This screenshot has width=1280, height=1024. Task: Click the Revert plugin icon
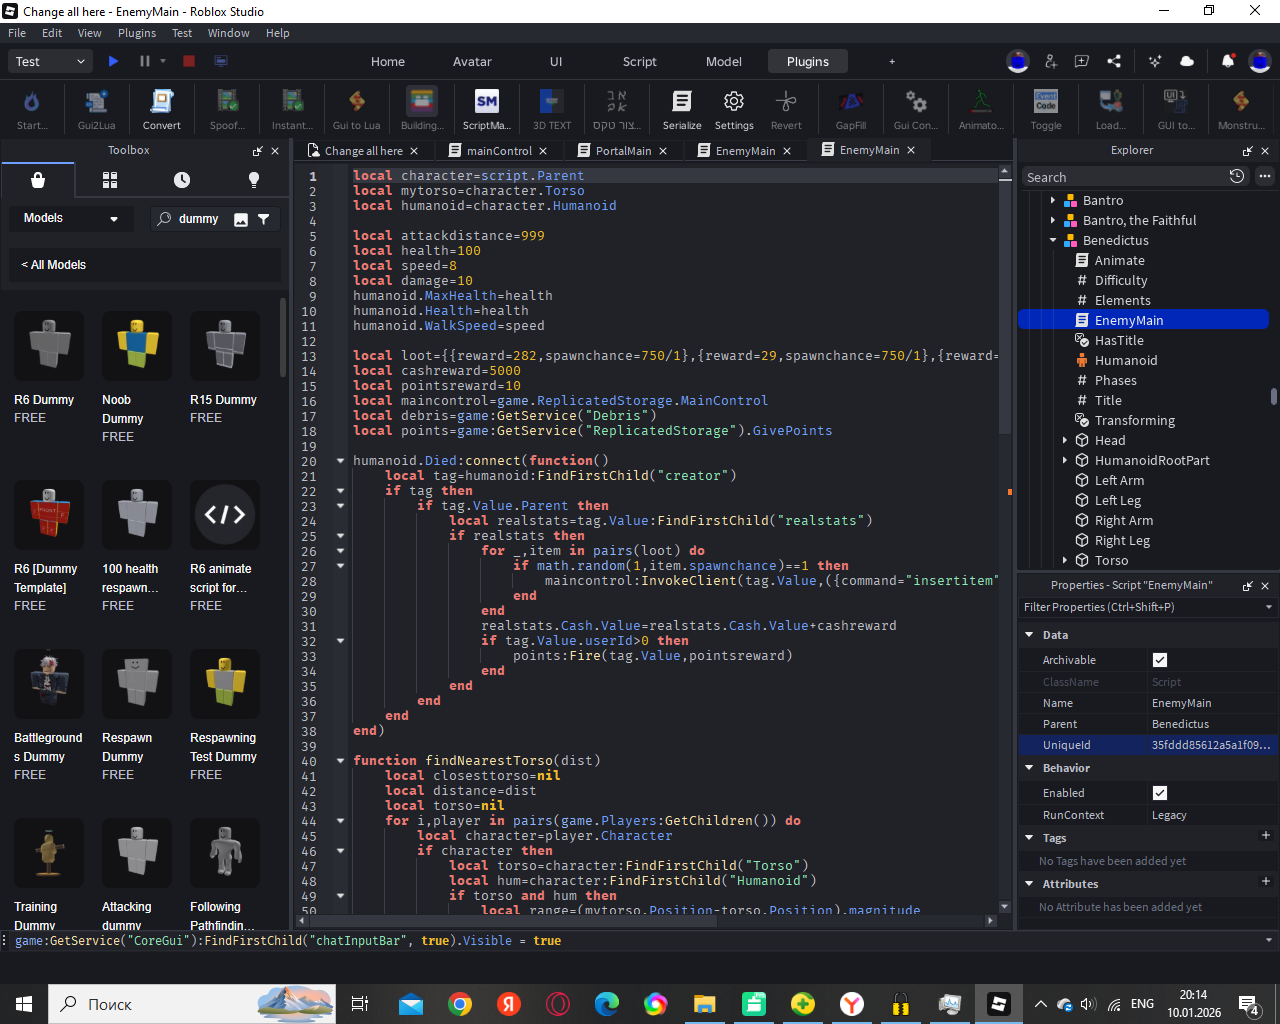[786, 109]
